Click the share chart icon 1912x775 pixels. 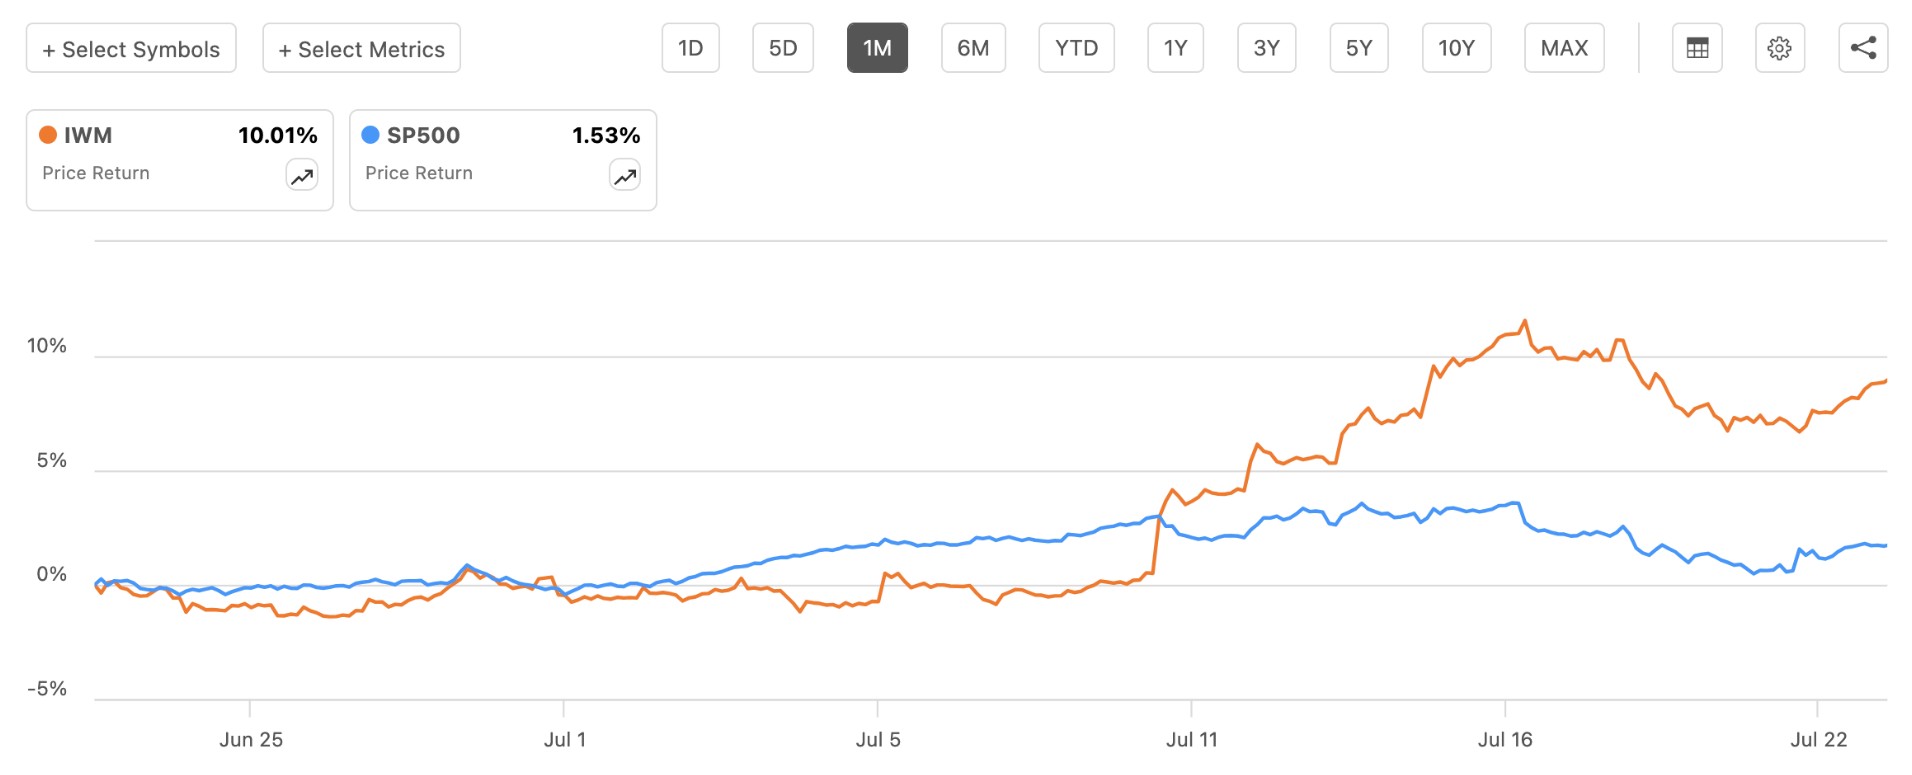pos(1863,48)
